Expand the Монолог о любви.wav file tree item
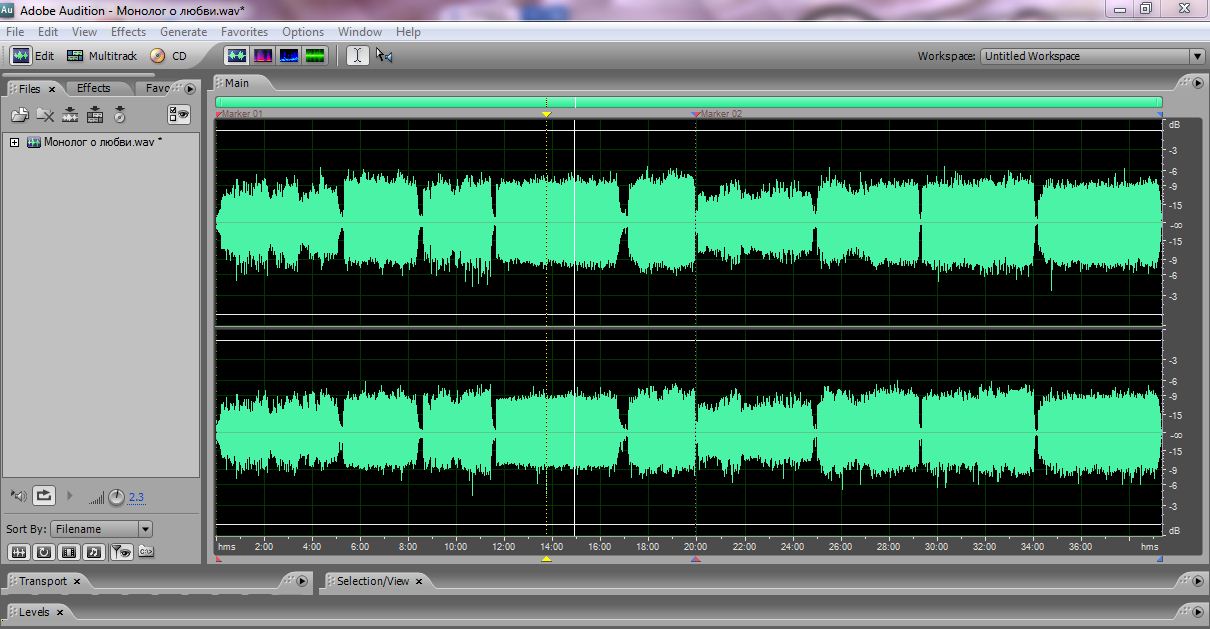Viewport: 1210px width, 629px height. (x=15, y=142)
